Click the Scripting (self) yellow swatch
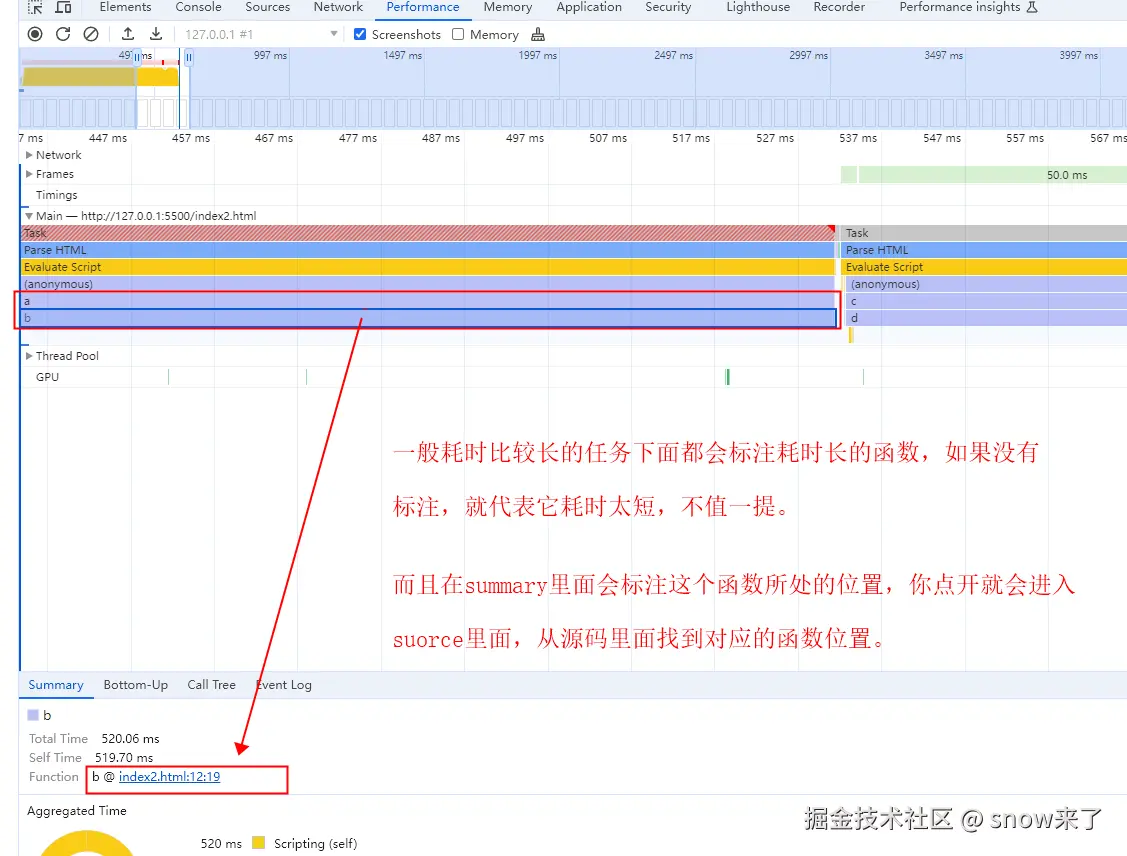This screenshot has width=1127, height=856. click(x=259, y=843)
